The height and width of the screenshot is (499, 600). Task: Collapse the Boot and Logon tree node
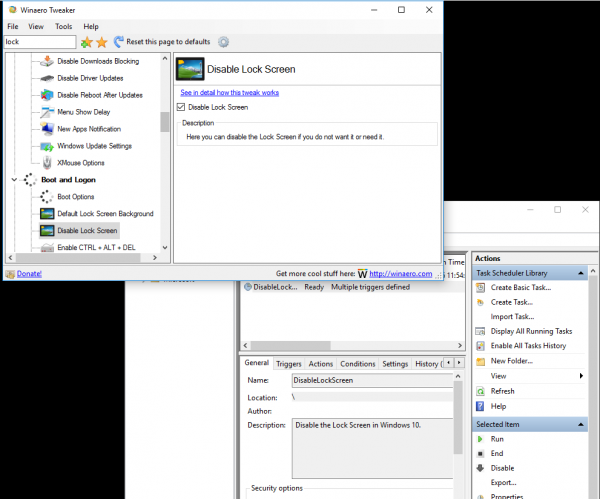coord(14,179)
